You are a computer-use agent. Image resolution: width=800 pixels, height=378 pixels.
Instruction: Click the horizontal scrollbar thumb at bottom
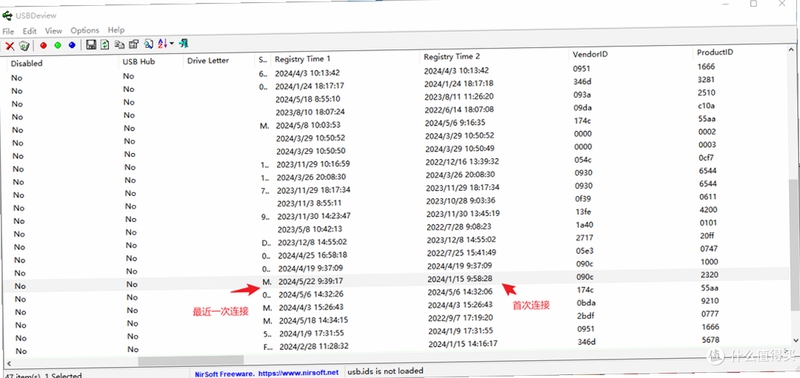(191, 361)
